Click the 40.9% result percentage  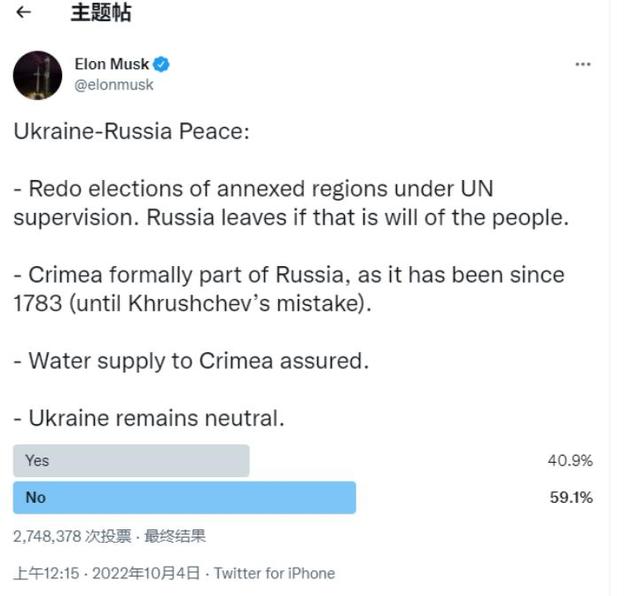570,460
